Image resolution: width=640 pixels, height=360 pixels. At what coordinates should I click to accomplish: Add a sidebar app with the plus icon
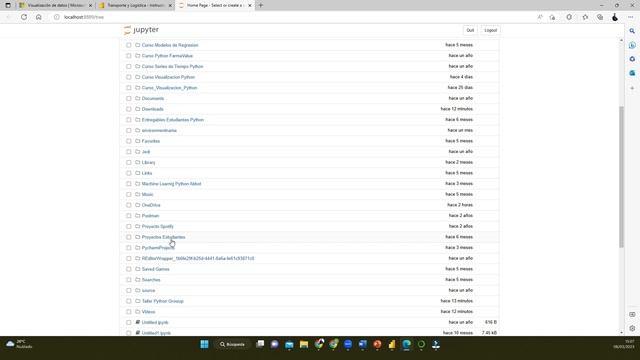(632, 88)
